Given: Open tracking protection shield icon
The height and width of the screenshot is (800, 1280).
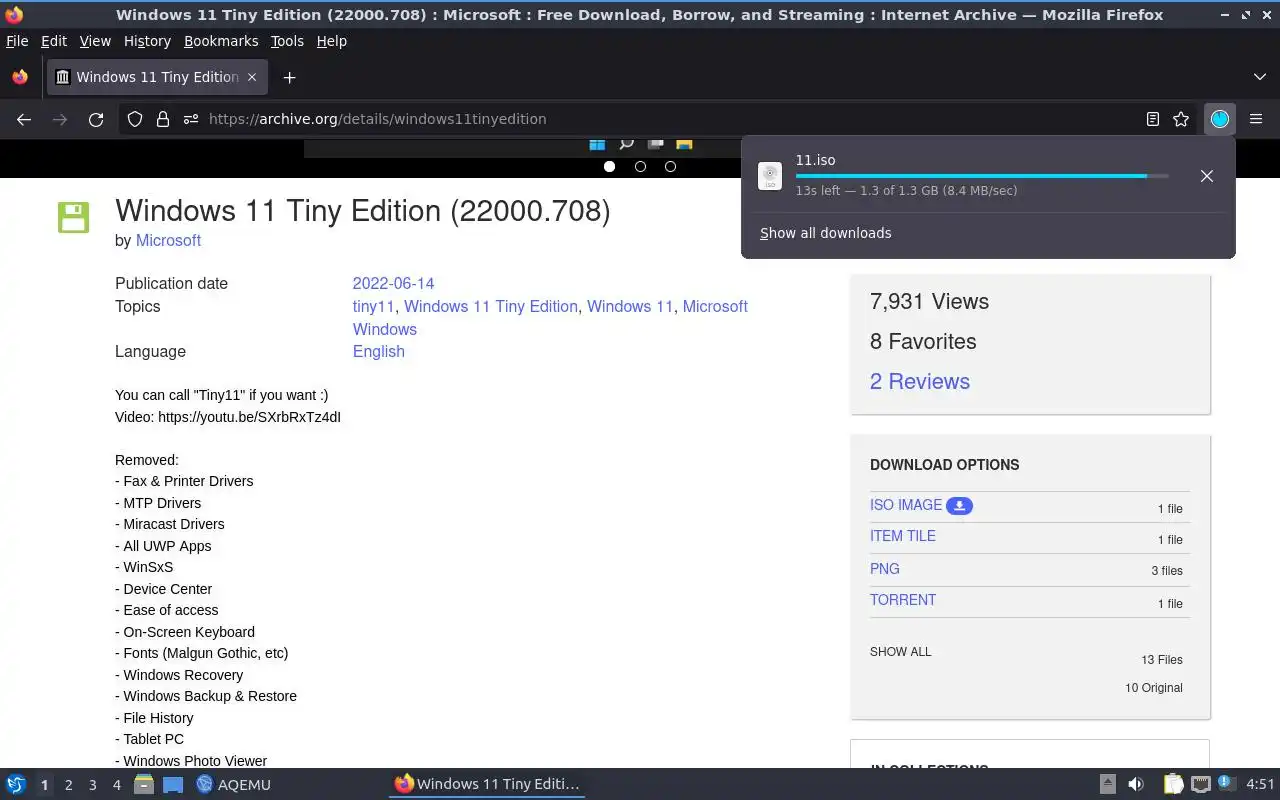Looking at the screenshot, I should (x=135, y=119).
